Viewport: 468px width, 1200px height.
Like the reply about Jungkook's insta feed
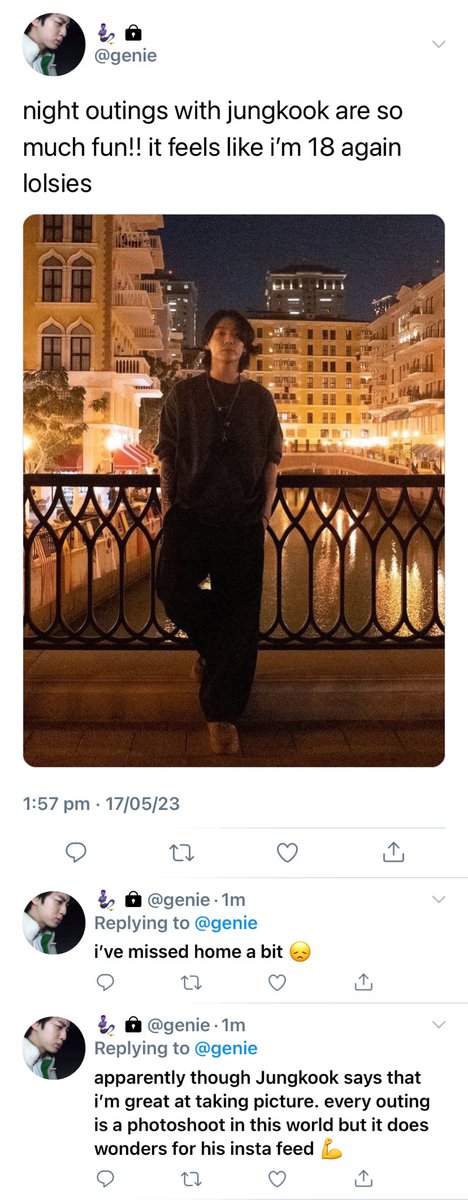[x=277, y=1179]
